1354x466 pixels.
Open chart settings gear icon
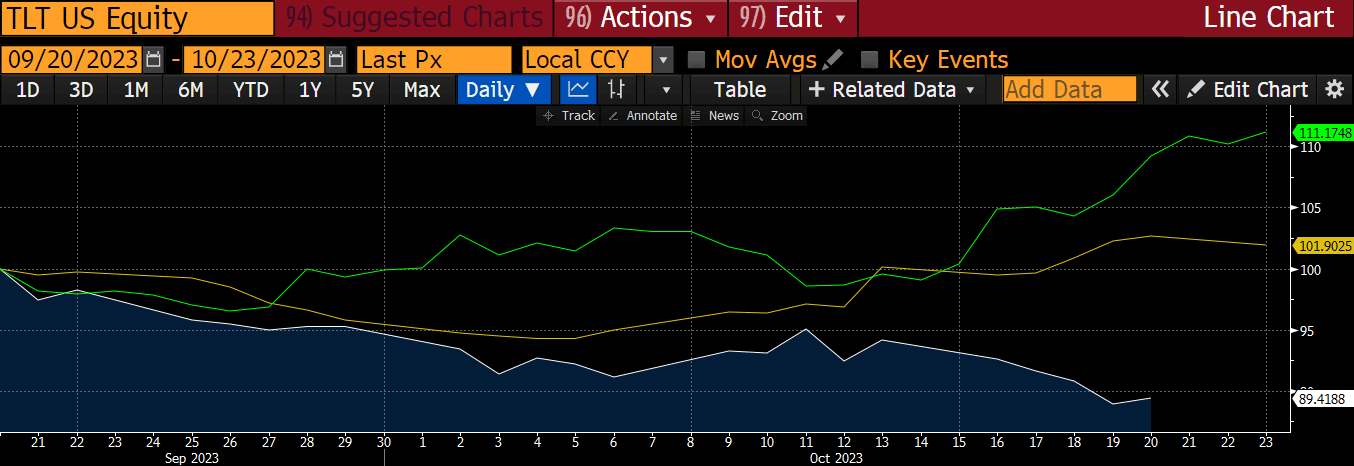click(1333, 89)
